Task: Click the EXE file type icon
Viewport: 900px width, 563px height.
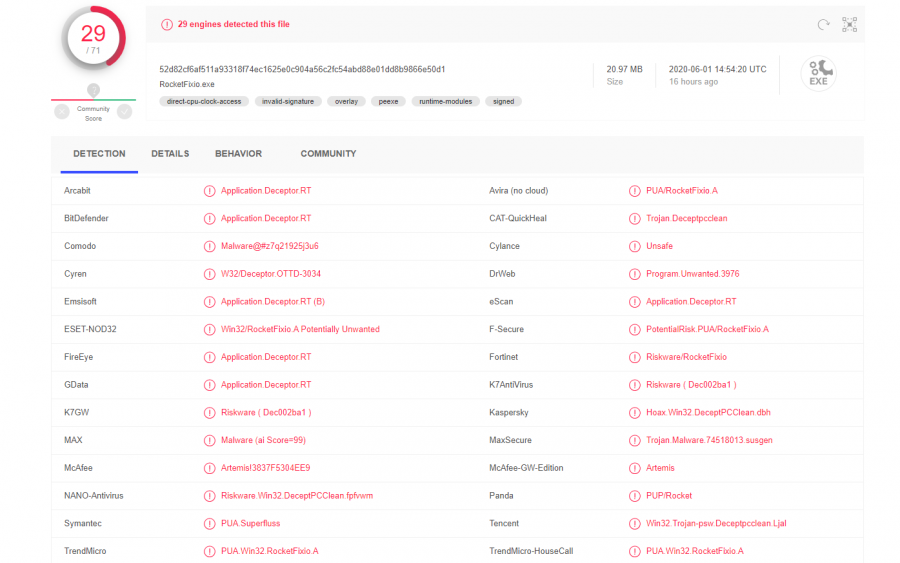Action: 818,73
